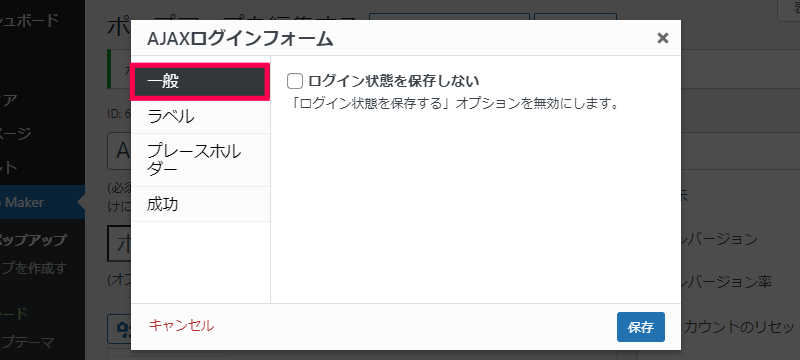800x360 pixels.
Task: Open the ポップアップテーマ sidebar entry
Action: [28, 342]
